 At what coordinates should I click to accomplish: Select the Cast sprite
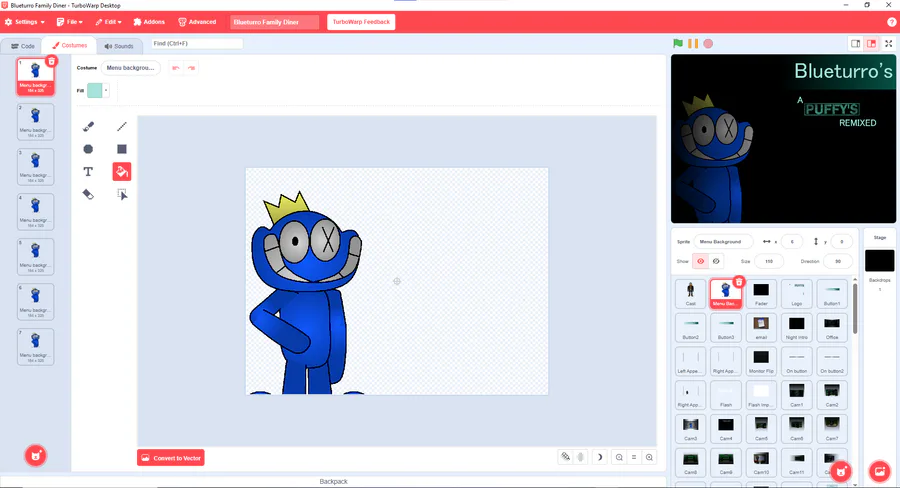click(x=690, y=294)
